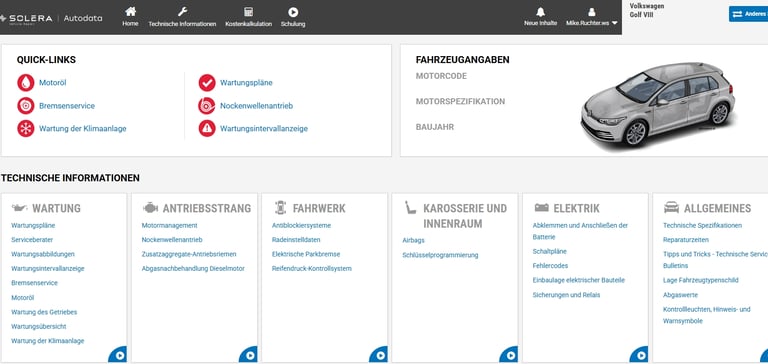Open the Wartungsintervallanzeige quick link
Viewport: 768px width, 364px height.
(x=264, y=128)
